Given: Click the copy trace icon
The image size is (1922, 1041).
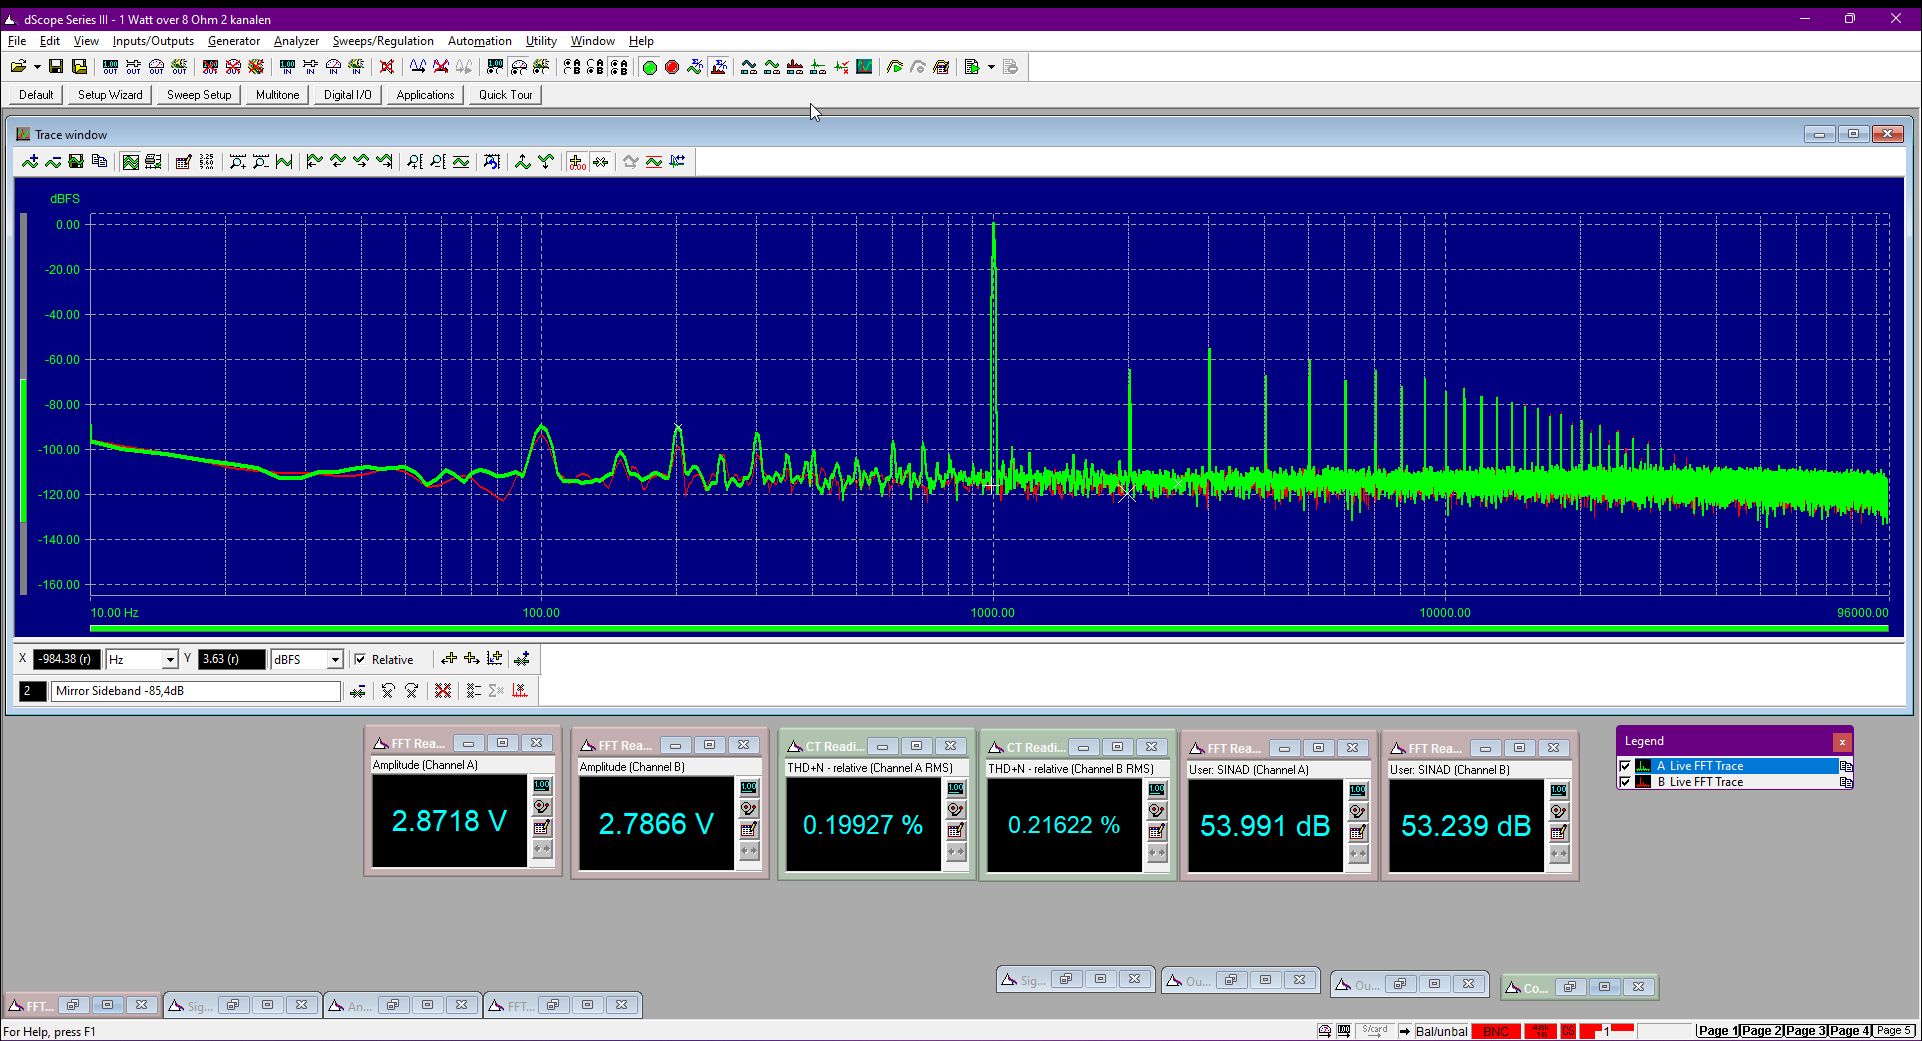Looking at the screenshot, I should click(99, 162).
